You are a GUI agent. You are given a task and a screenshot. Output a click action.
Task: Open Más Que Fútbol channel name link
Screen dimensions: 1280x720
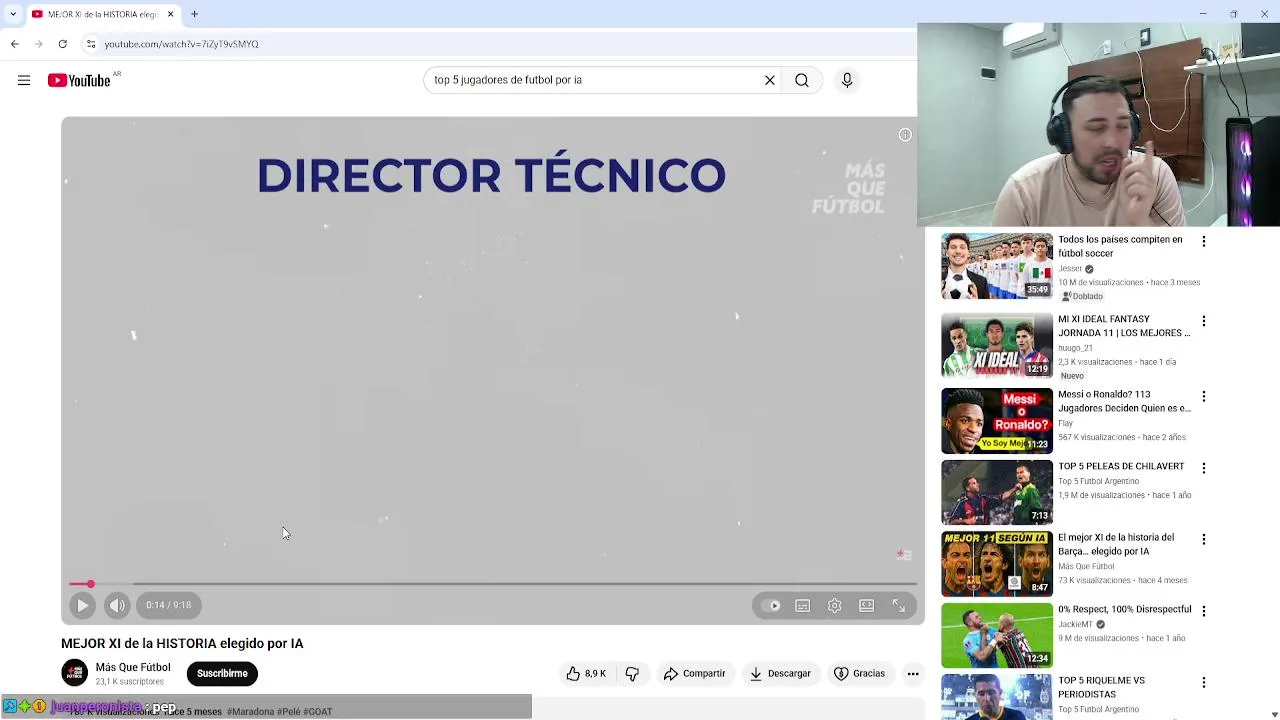[x=133, y=667]
